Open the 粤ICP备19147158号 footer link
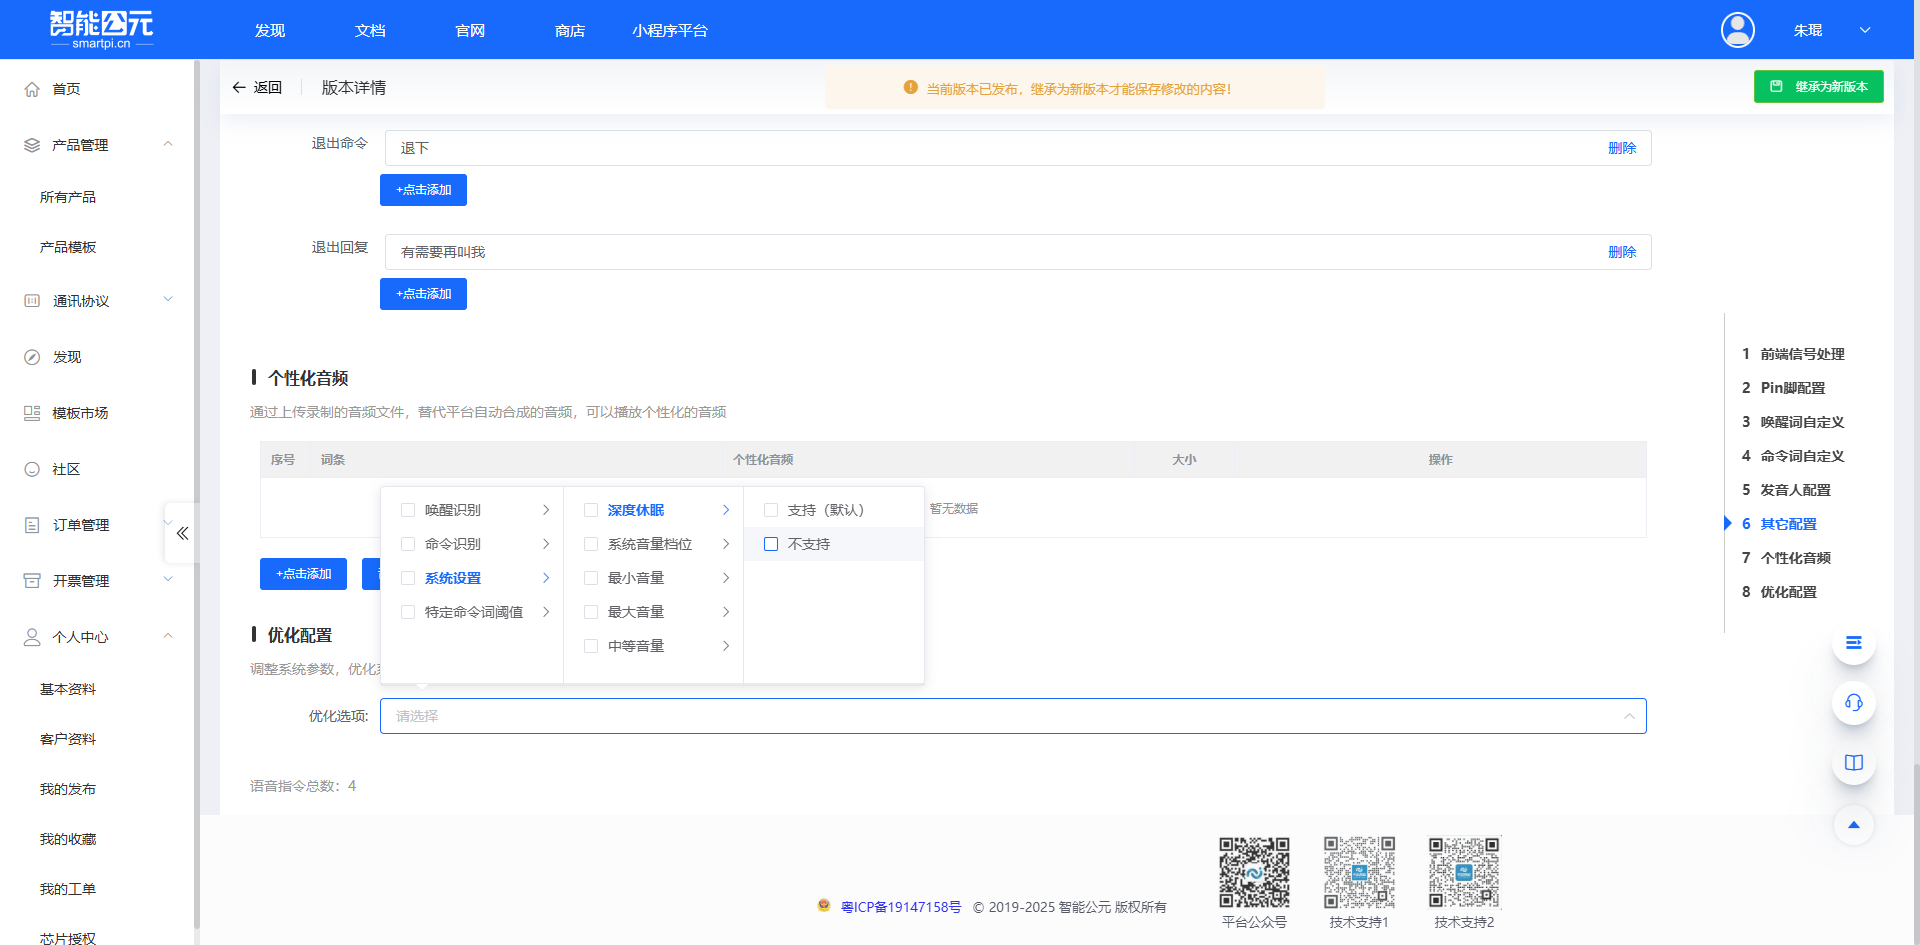This screenshot has width=1920, height=945. pyautogui.click(x=900, y=907)
